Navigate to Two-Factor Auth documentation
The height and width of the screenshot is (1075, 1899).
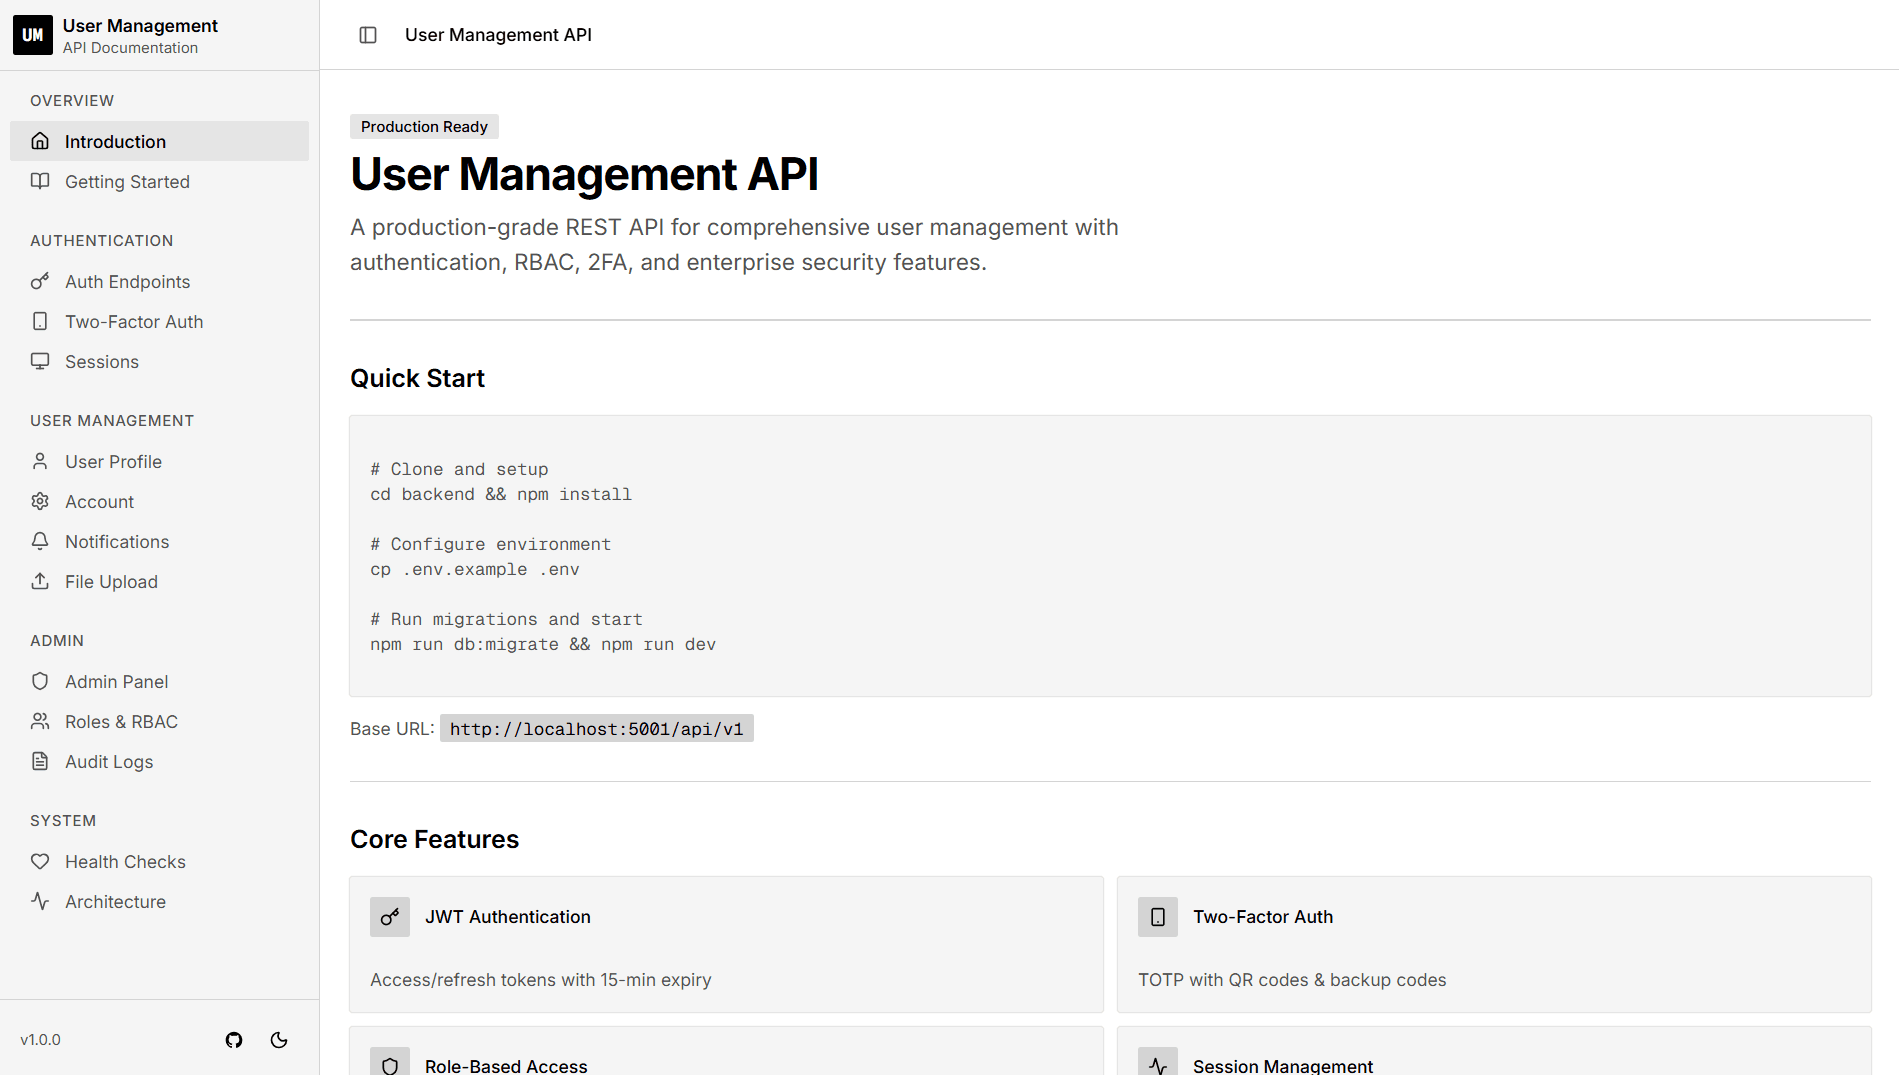133,321
